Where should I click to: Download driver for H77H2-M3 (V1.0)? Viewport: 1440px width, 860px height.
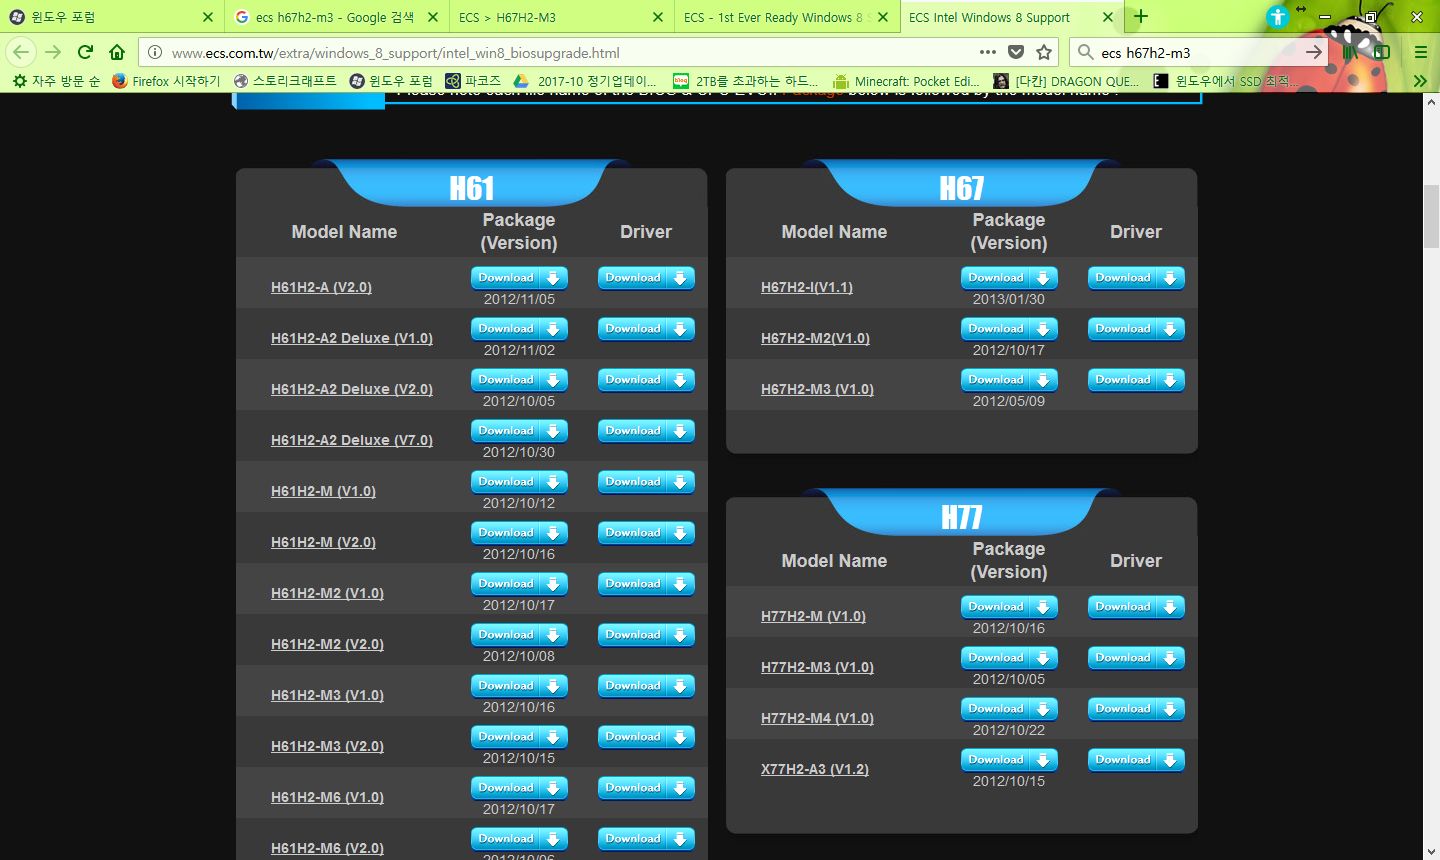1136,658
